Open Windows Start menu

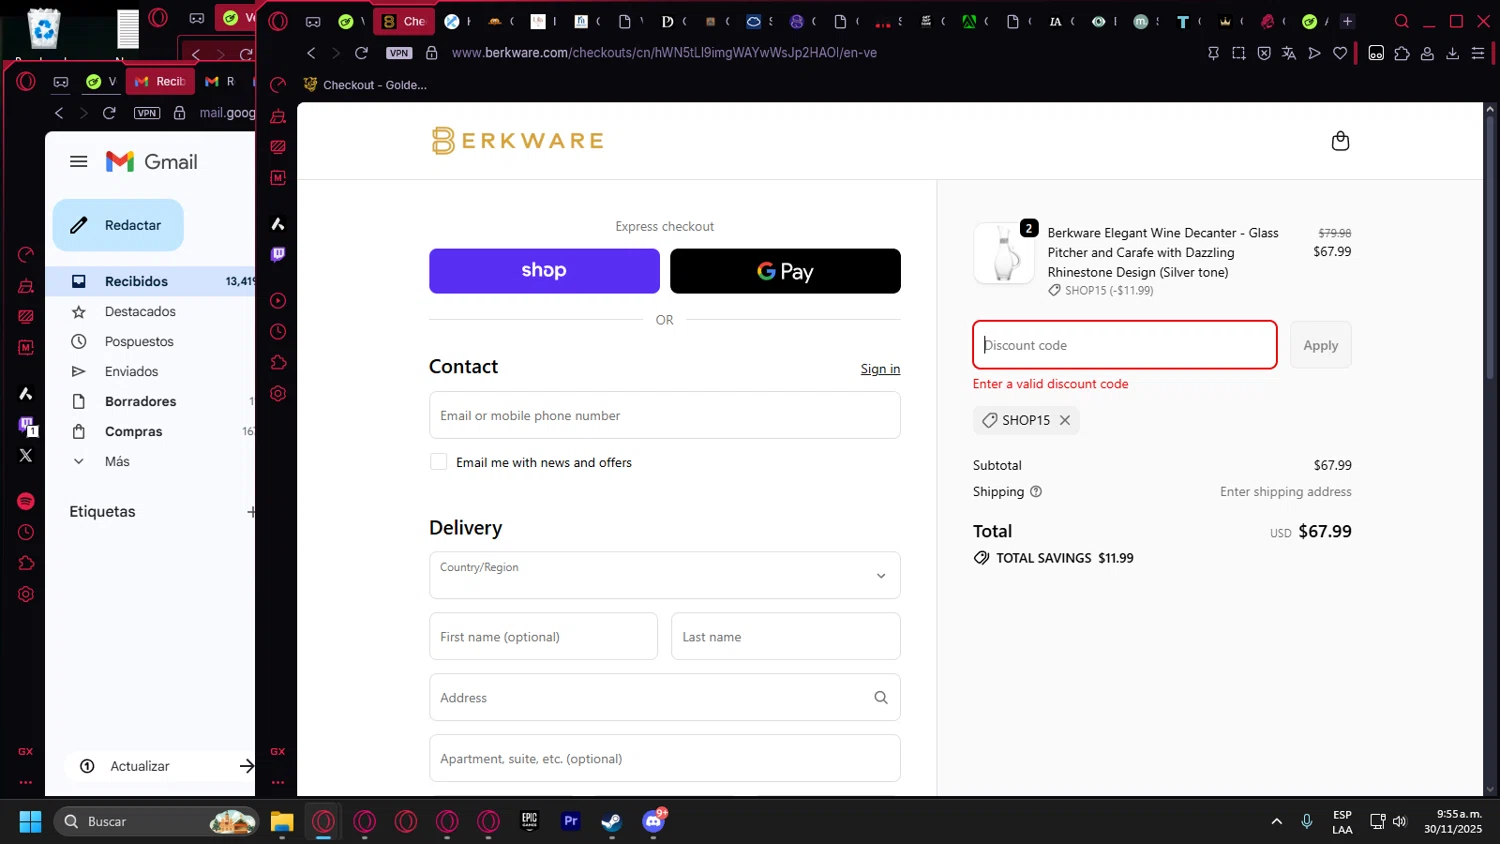(30, 822)
